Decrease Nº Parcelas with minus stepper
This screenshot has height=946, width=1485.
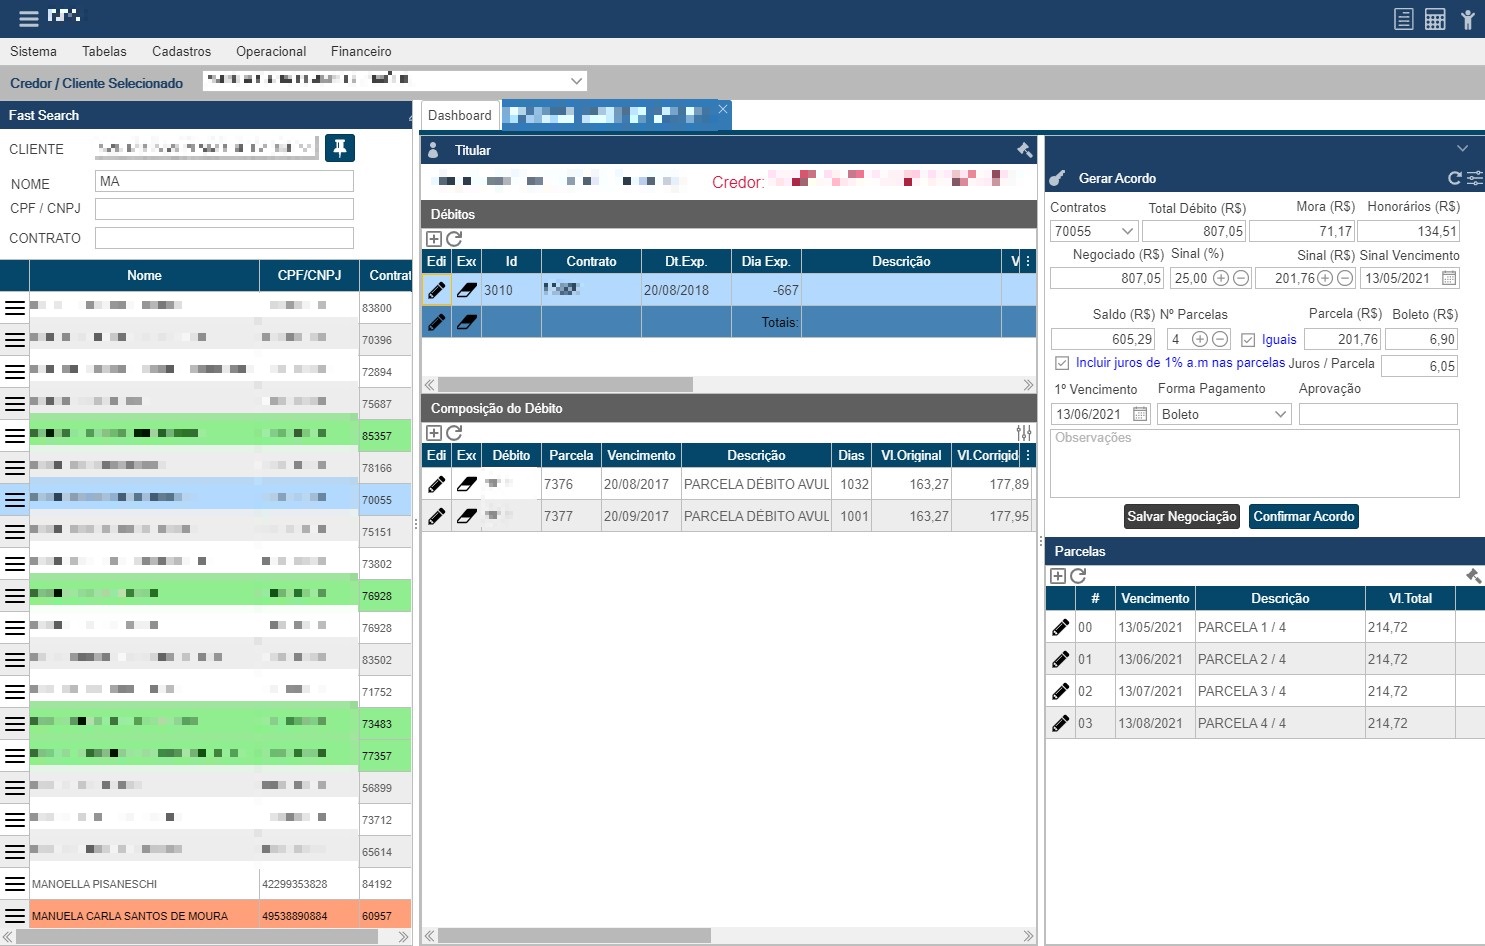1220,339
